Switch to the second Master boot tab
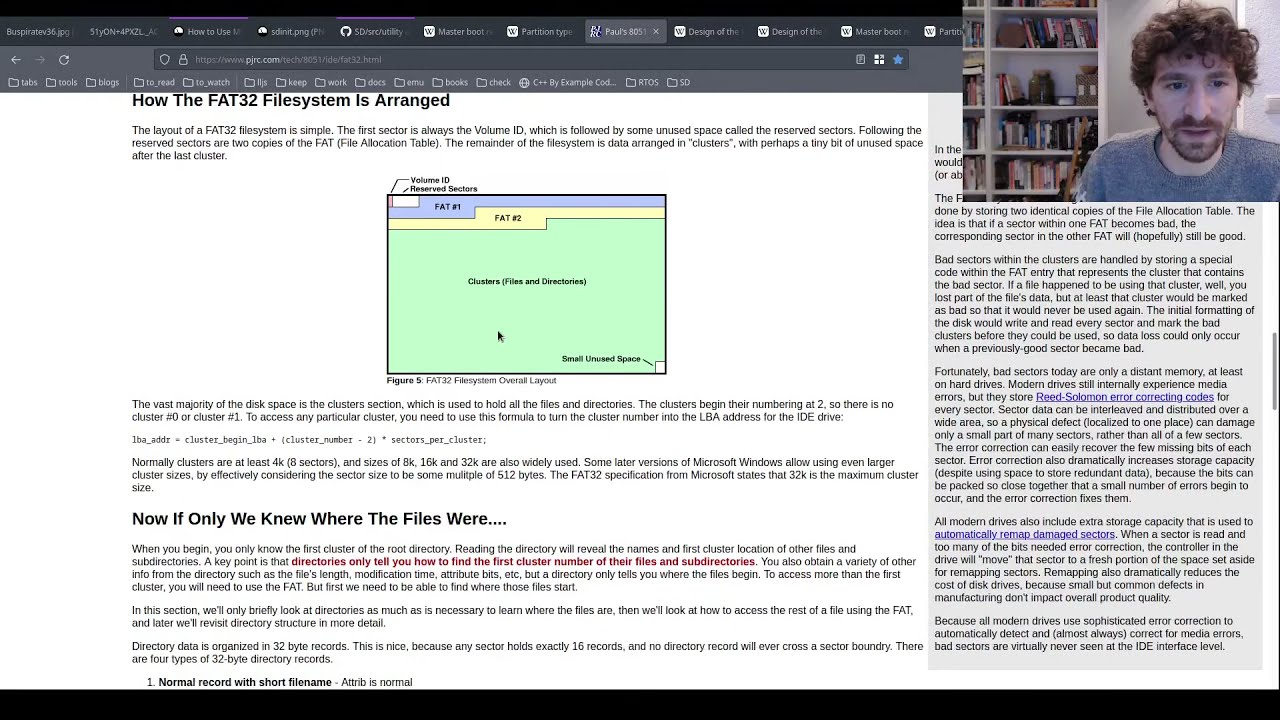The height and width of the screenshot is (720, 1280). (x=874, y=32)
